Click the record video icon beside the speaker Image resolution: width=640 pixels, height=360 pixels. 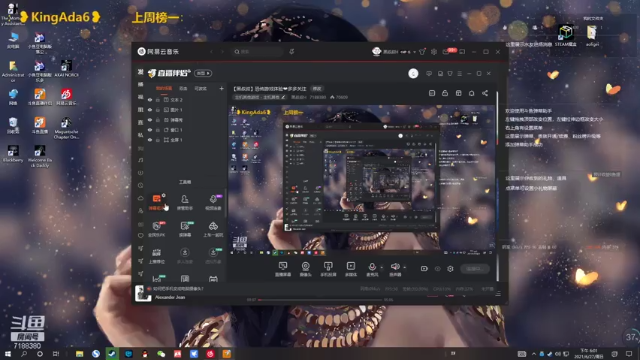[x=424, y=269]
